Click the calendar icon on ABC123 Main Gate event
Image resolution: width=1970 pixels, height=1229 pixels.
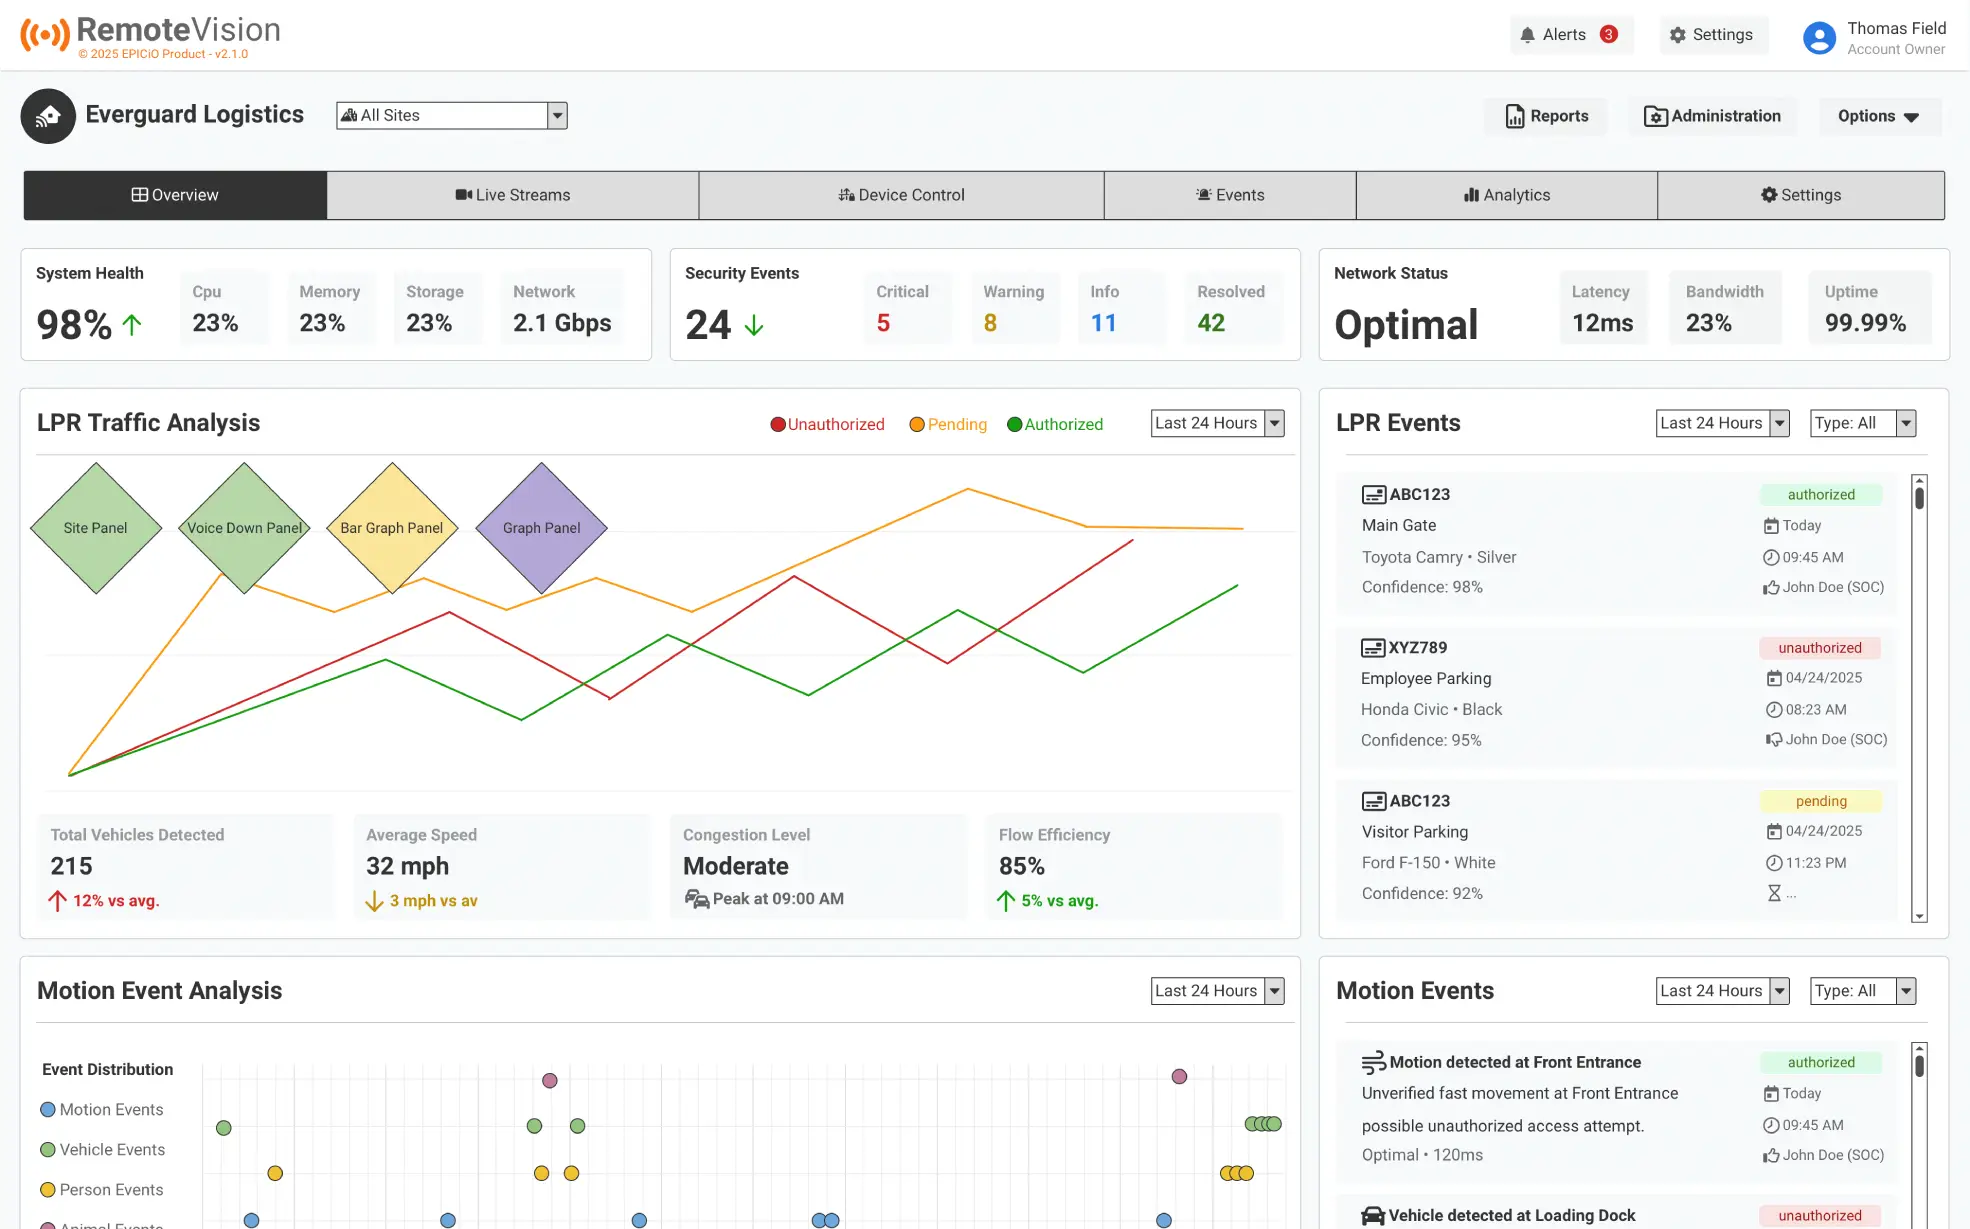pyautogui.click(x=1772, y=525)
